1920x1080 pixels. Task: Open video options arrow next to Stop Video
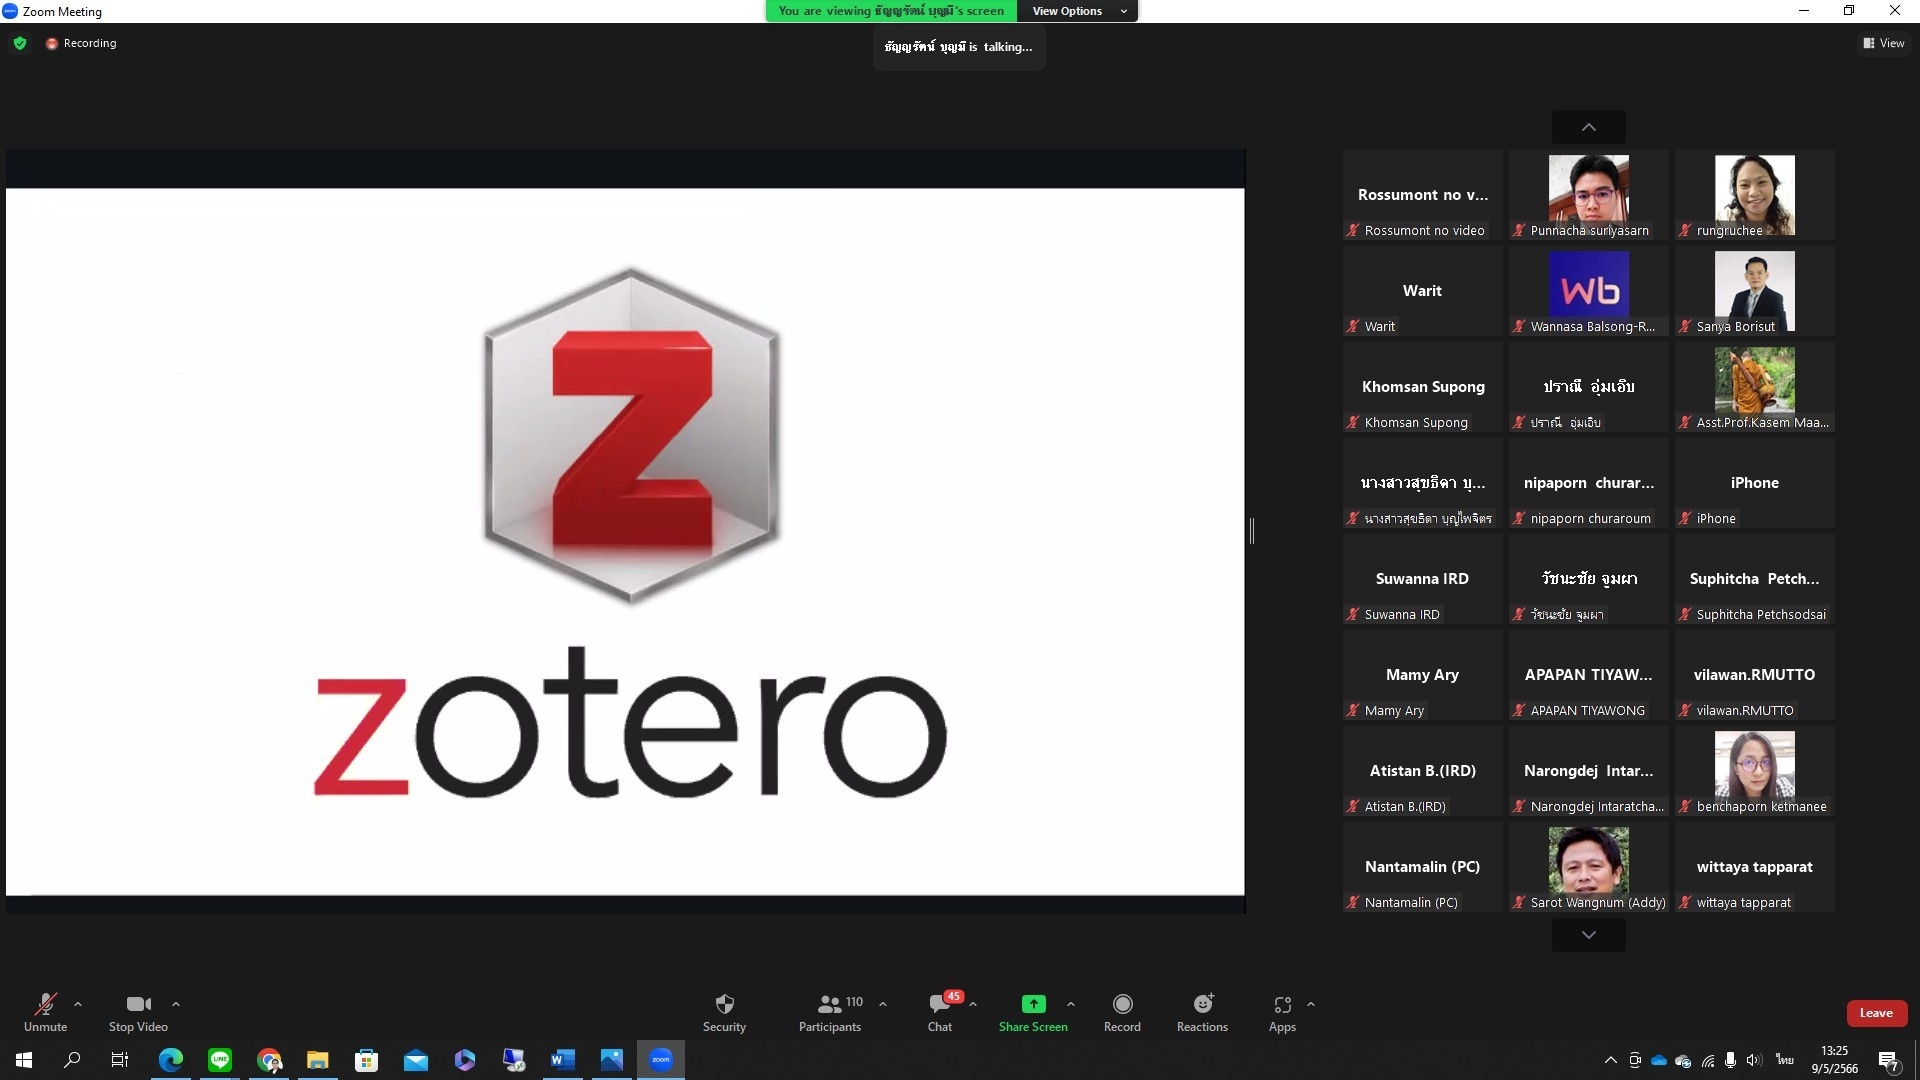click(176, 1004)
